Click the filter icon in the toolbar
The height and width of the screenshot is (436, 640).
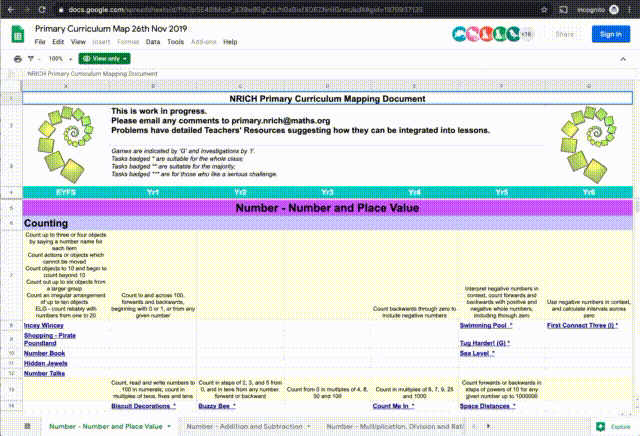pyautogui.click(x=32, y=59)
